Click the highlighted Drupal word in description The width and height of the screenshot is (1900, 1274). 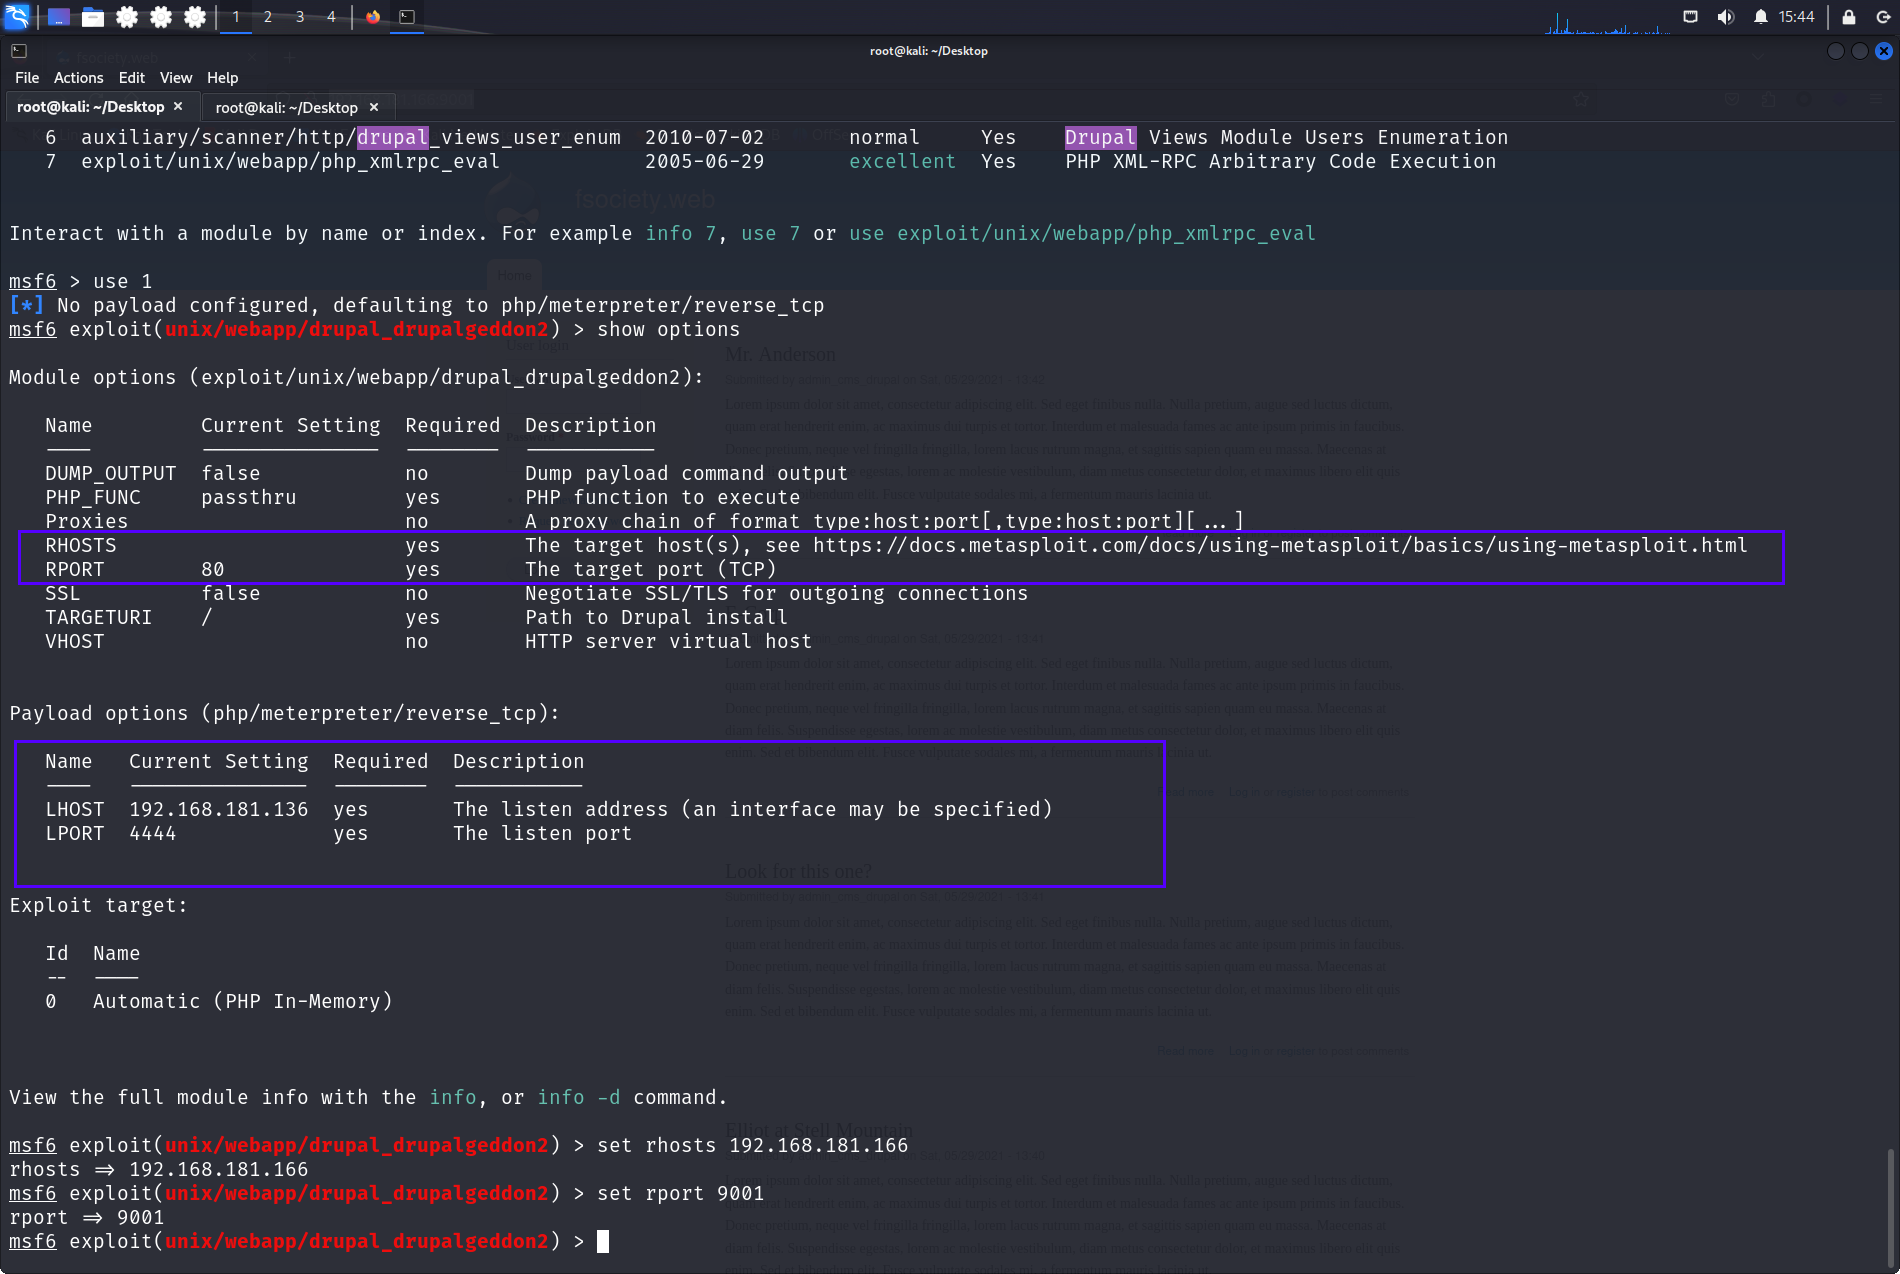coord(1100,137)
